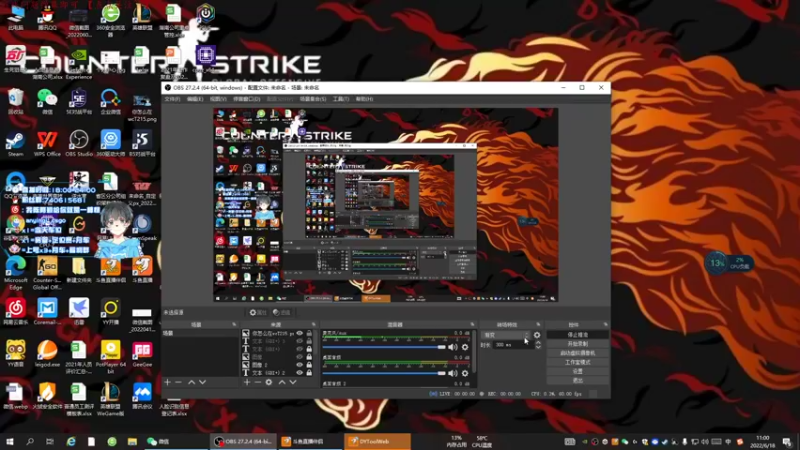Open the 帮助(H) menu in OBS

click(x=364, y=99)
